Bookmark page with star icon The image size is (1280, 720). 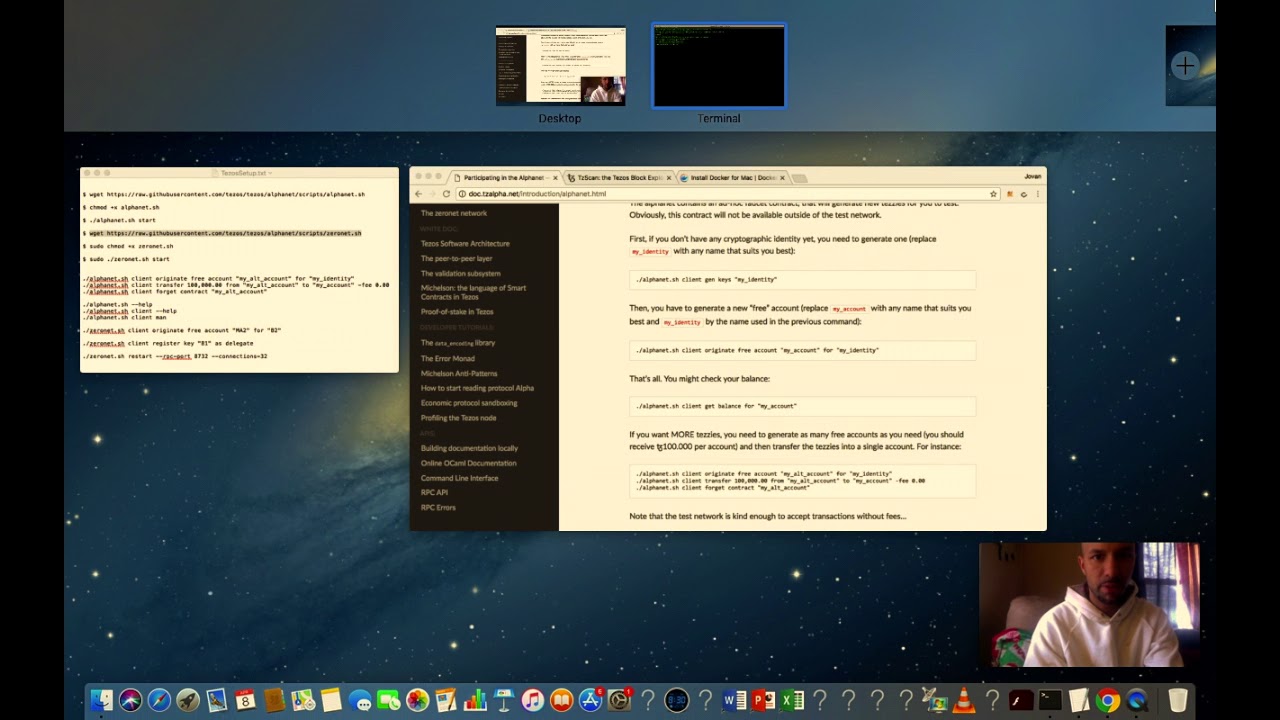[993, 194]
